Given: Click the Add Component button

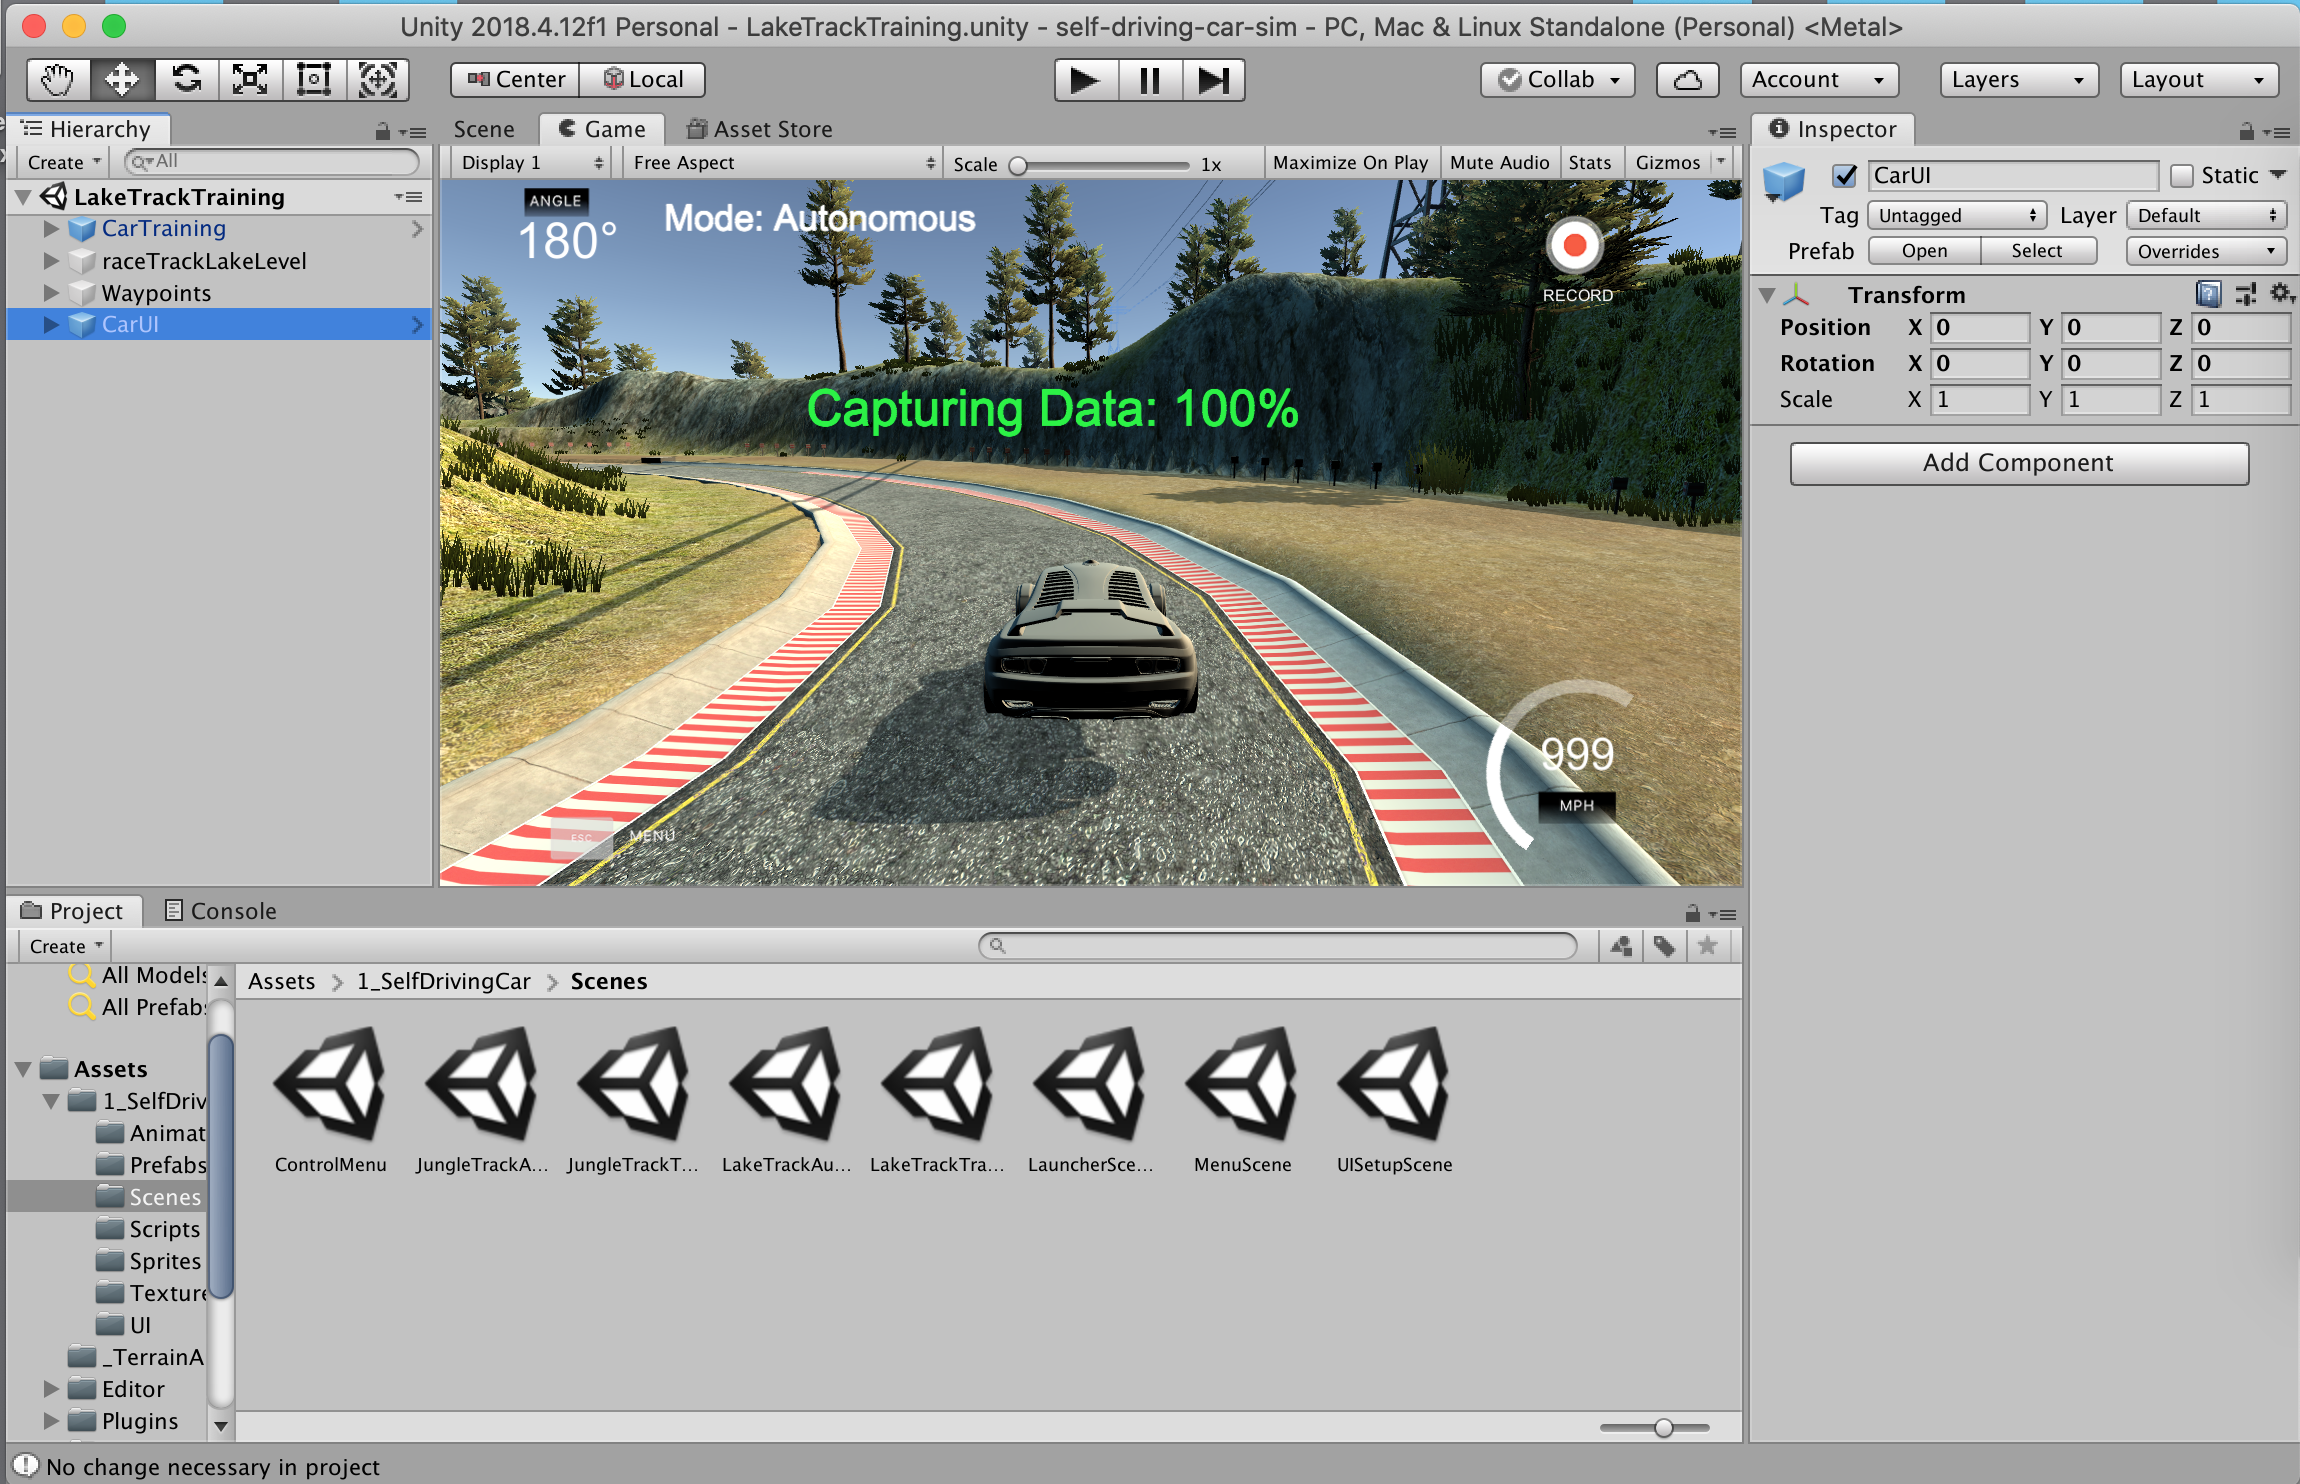Looking at the screenshot, I should tap(2018, 463).
